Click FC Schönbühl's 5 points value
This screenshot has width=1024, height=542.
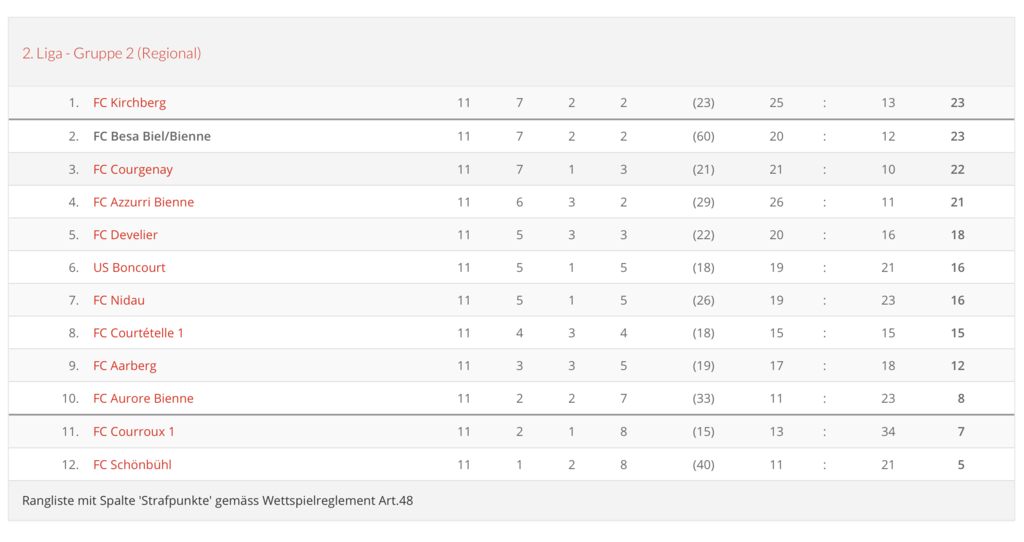point(960,464)
